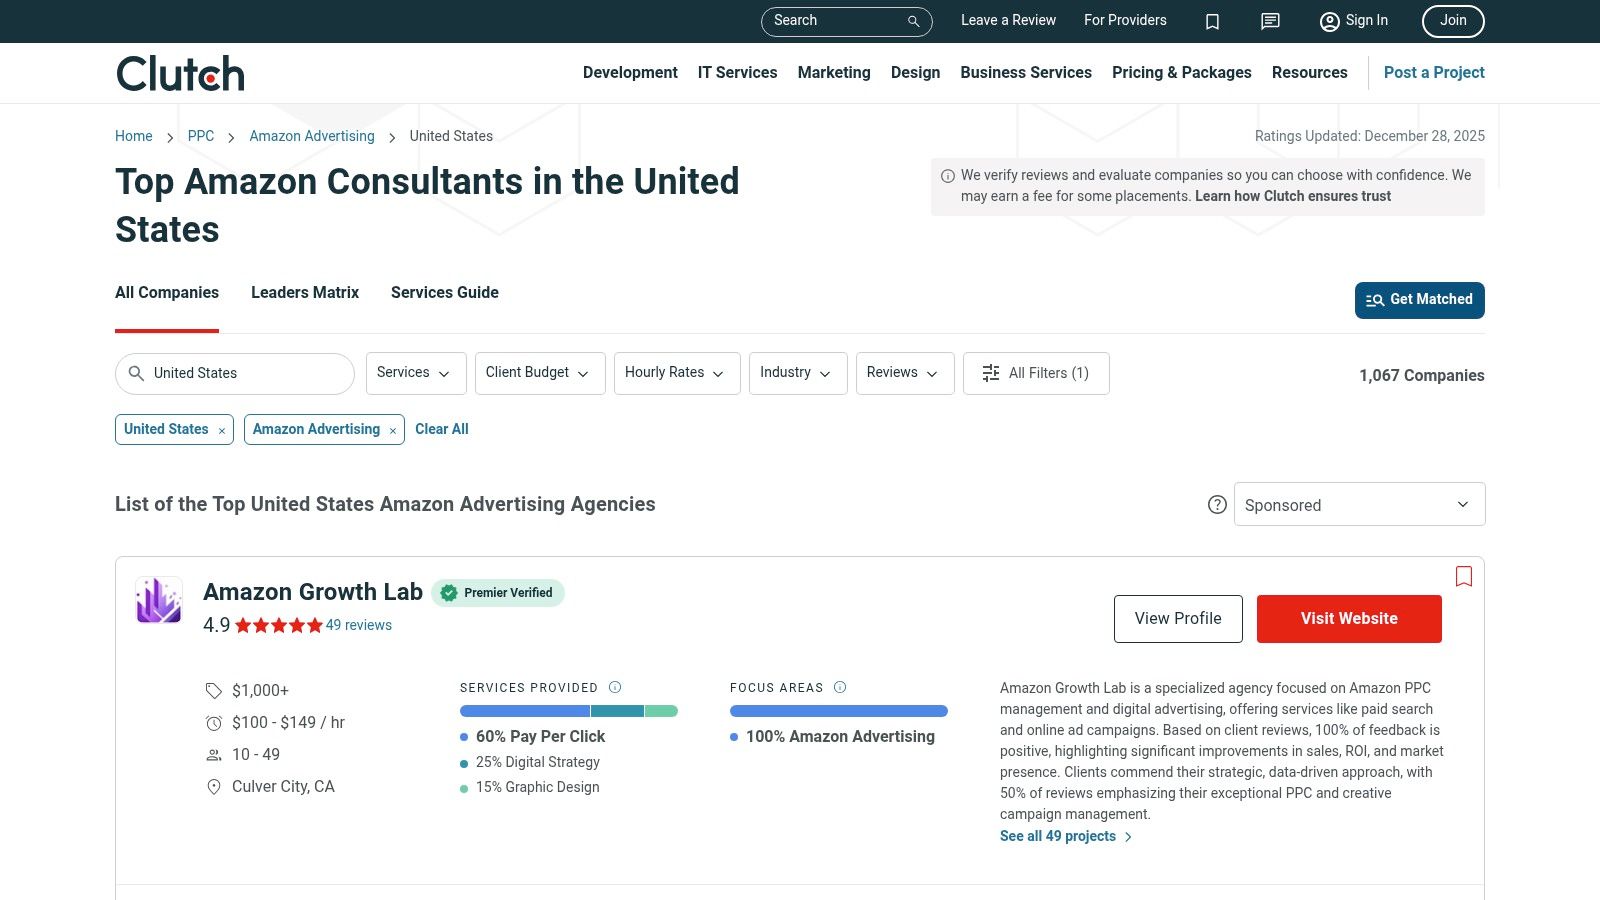1600x900 pixels.
Task: Open the IT Services menu
Action: tap(738, 73)
